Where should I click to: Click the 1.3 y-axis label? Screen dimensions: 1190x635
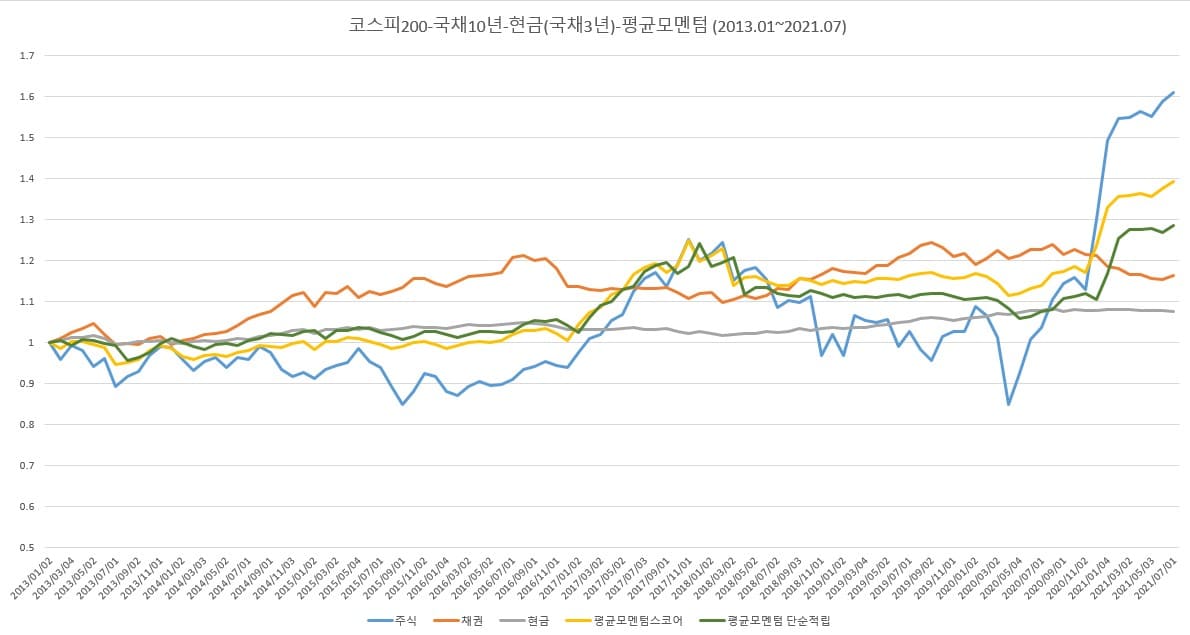coord(27,219)
